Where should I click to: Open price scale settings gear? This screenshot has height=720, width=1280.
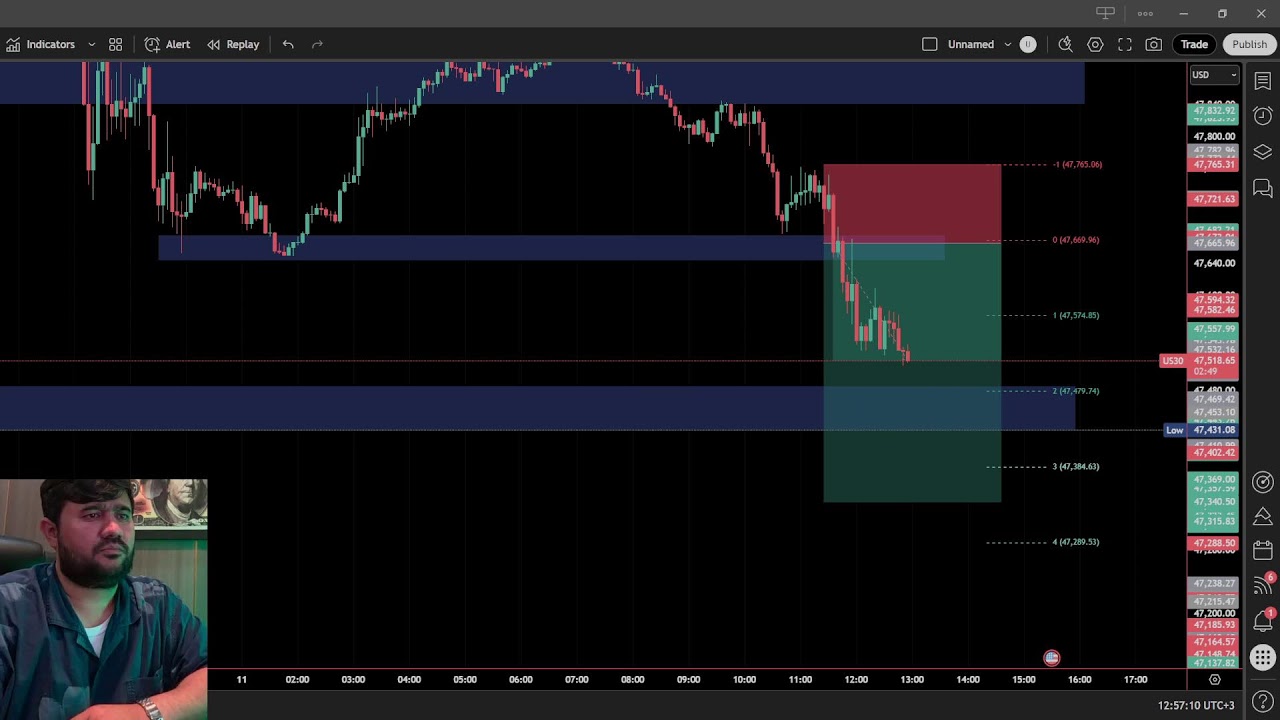coord(1215,680)
